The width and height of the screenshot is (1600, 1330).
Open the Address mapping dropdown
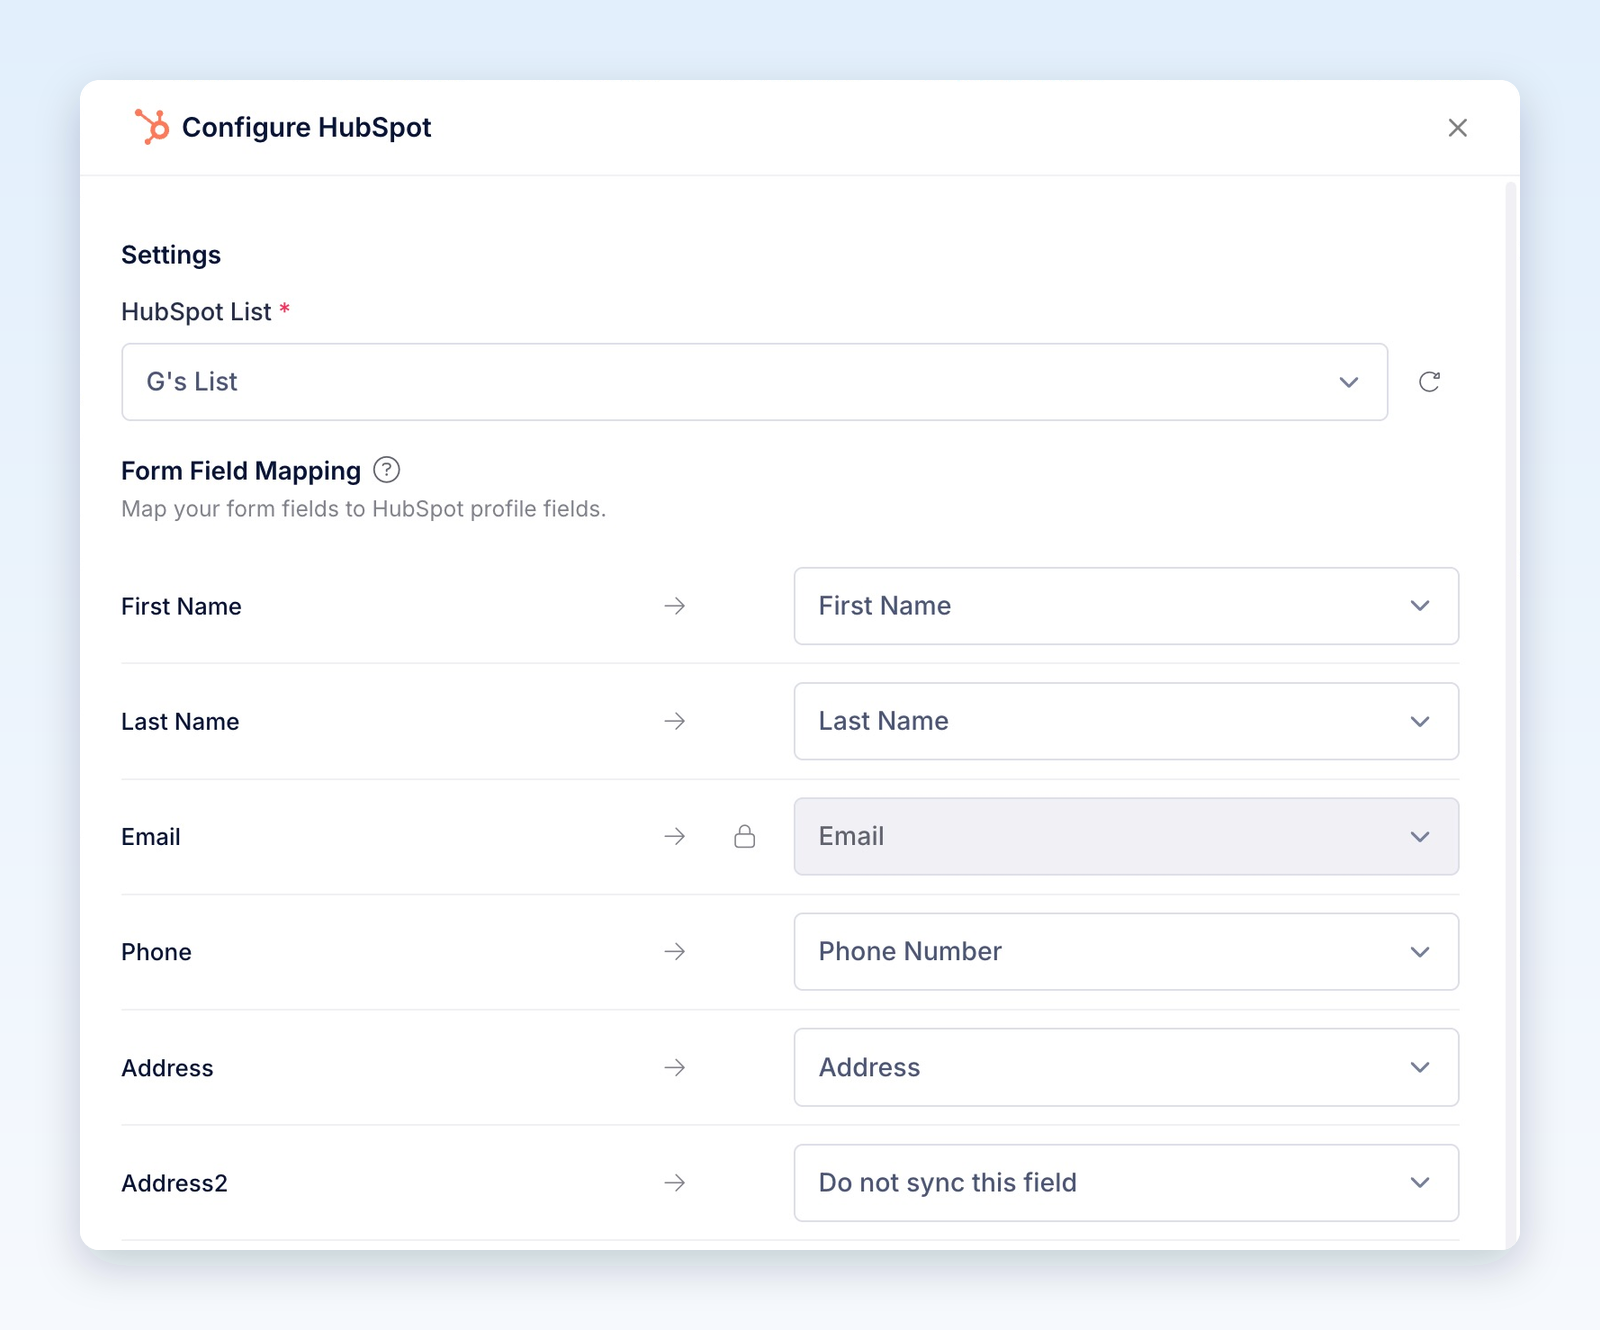1126,1067
